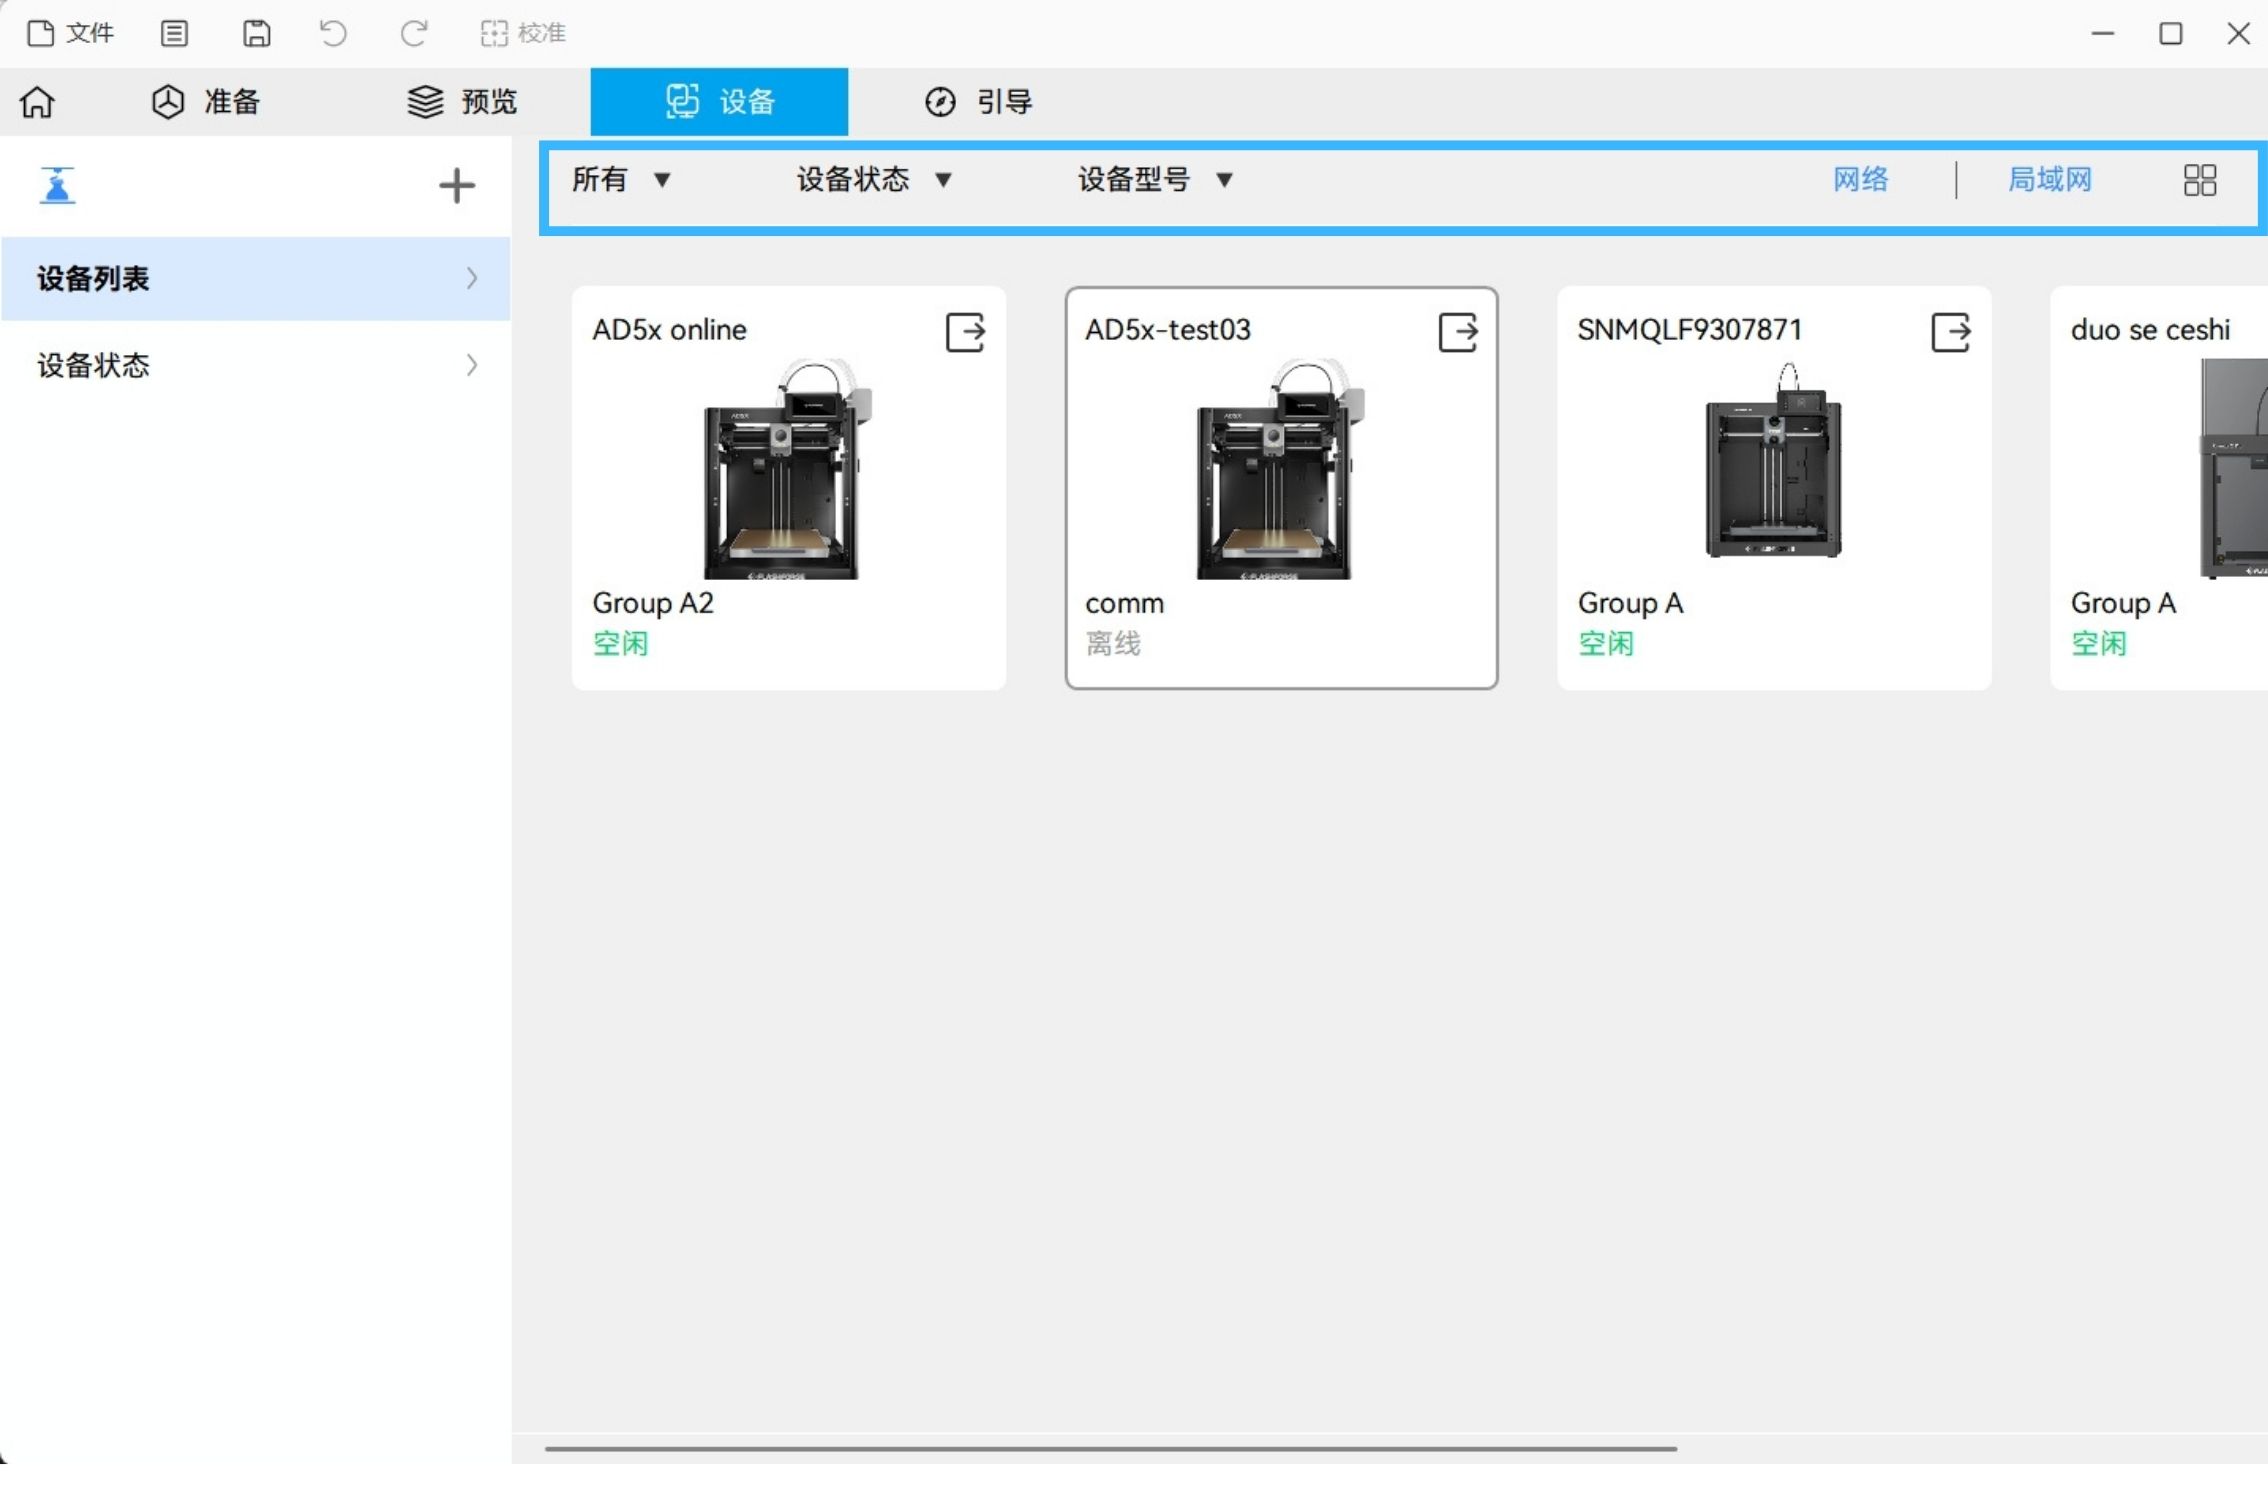Switch to the 准备 tab
This screenshot has height=1512, width=2268.
(x=206, y=102)
